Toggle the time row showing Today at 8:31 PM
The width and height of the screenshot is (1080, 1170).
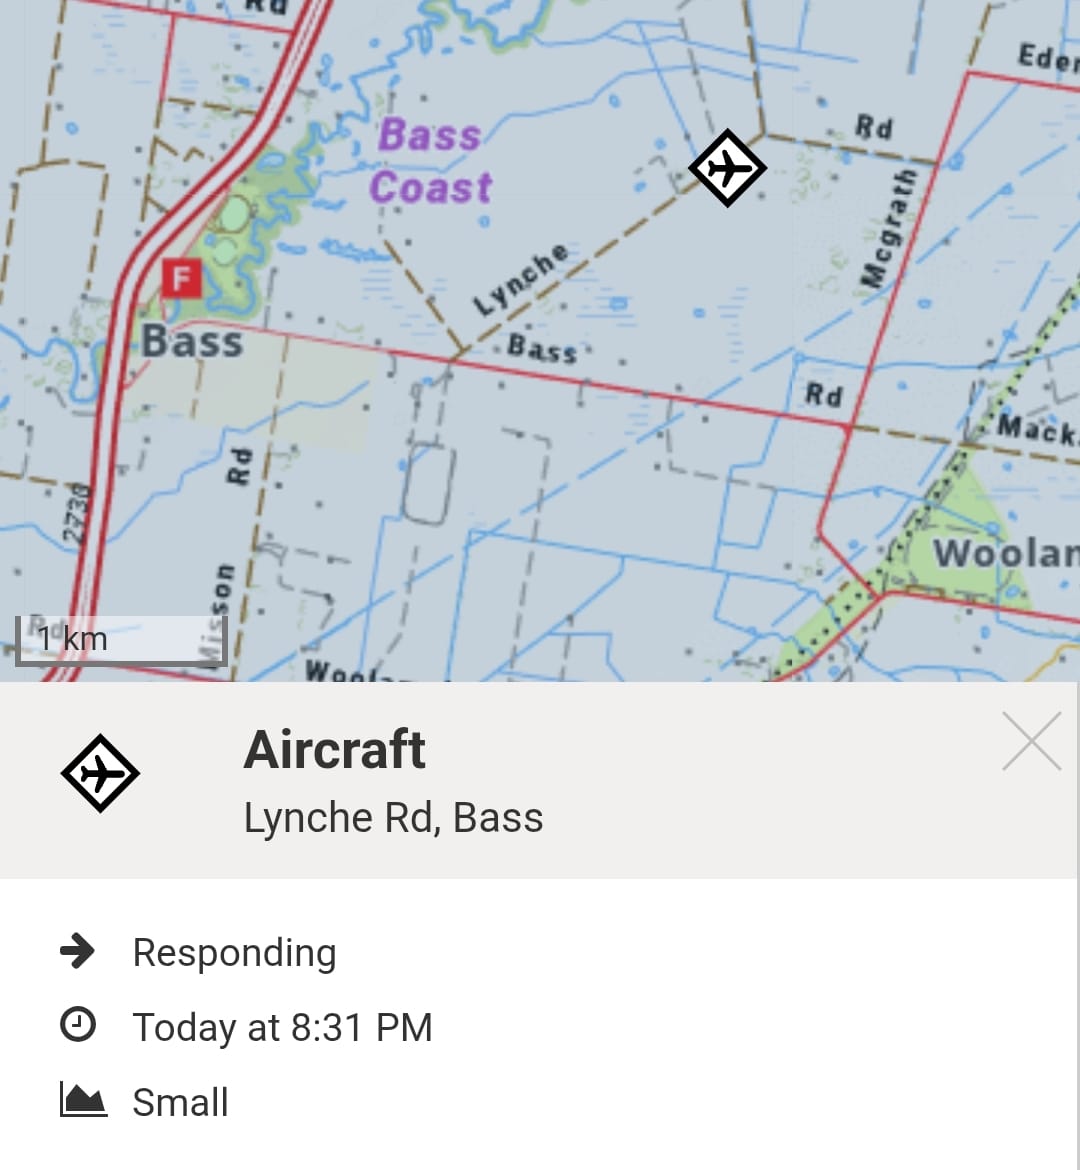tap(283, 1027)
